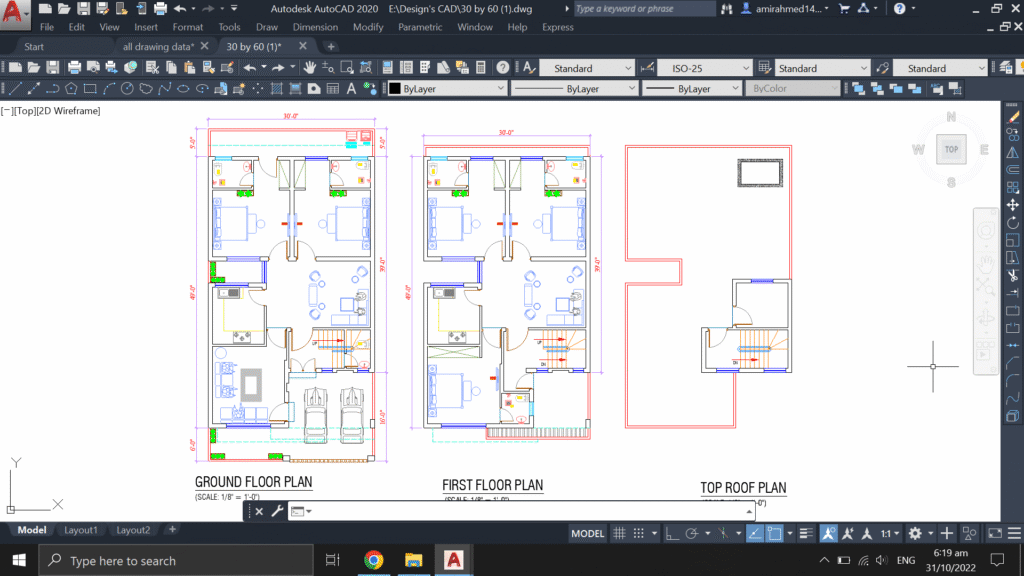Open the Text Style Standard dropdown
The width and height of the screenshot is (1024, 576).
(586, 68)
